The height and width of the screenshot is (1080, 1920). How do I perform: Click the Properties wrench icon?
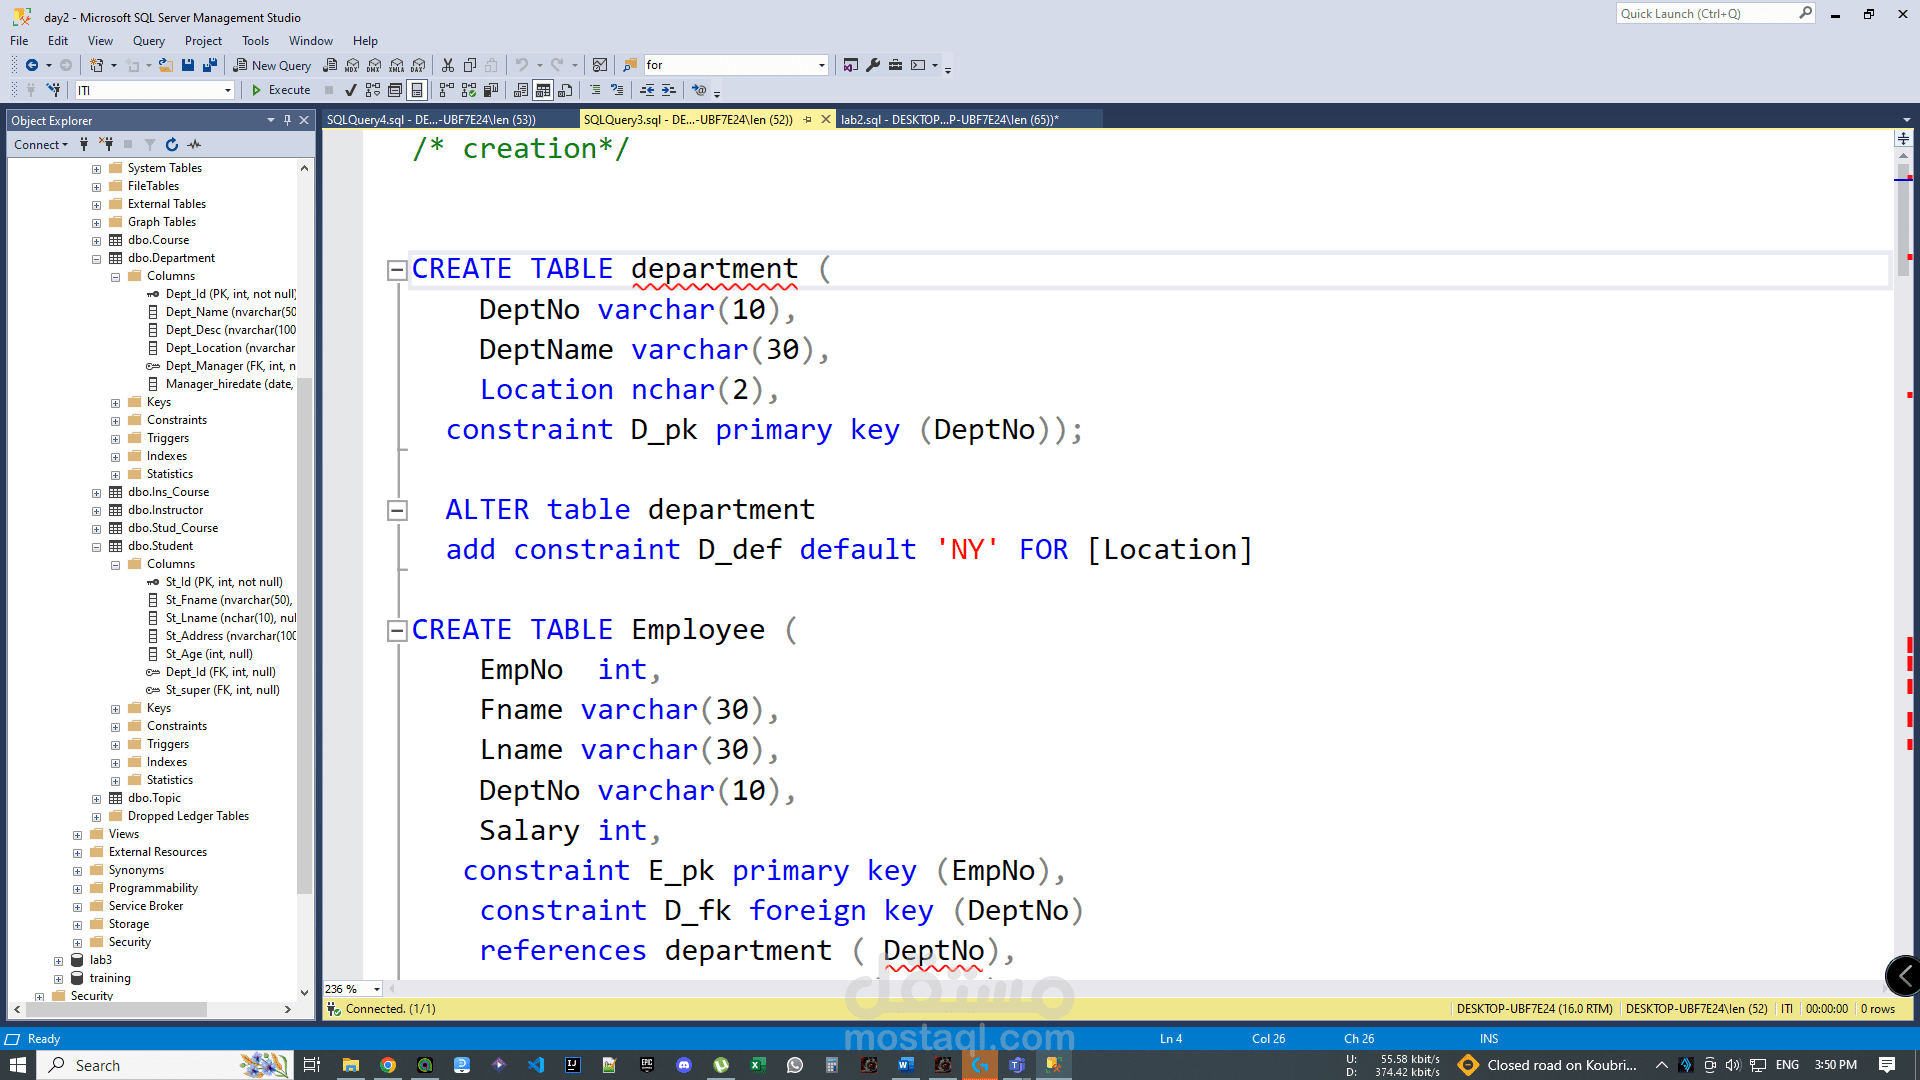coord(873,65)
